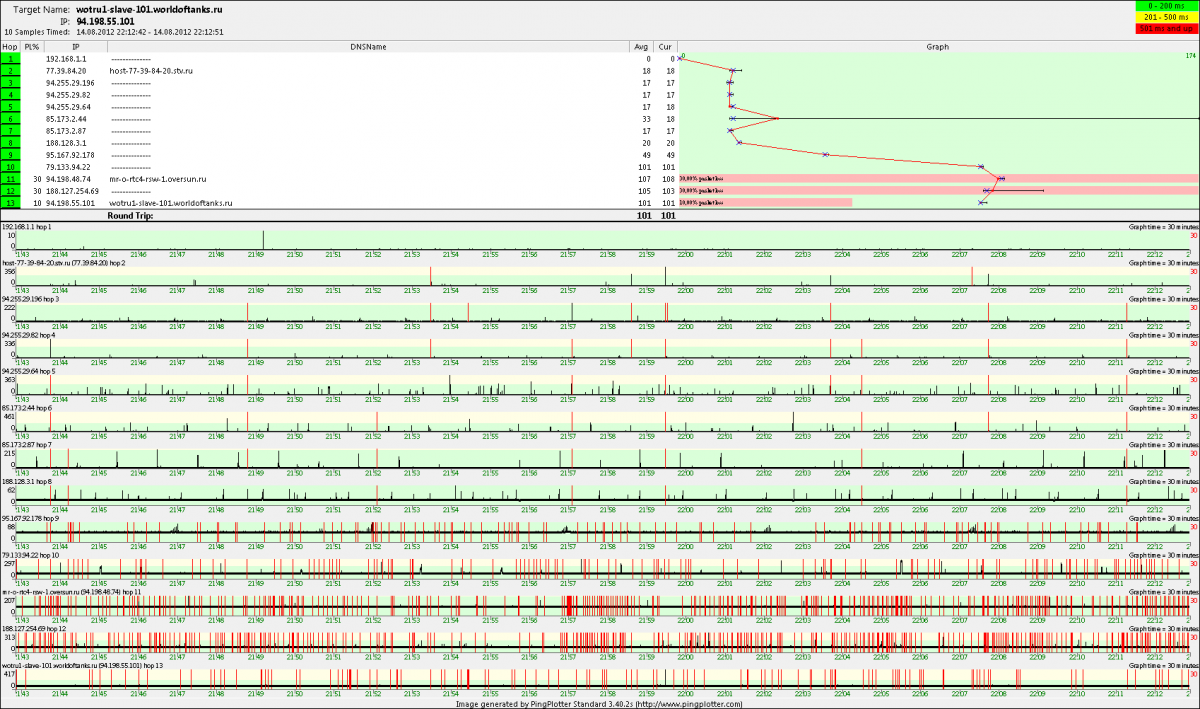Click the hop 2 latency marker in graph

pos(733,71)
